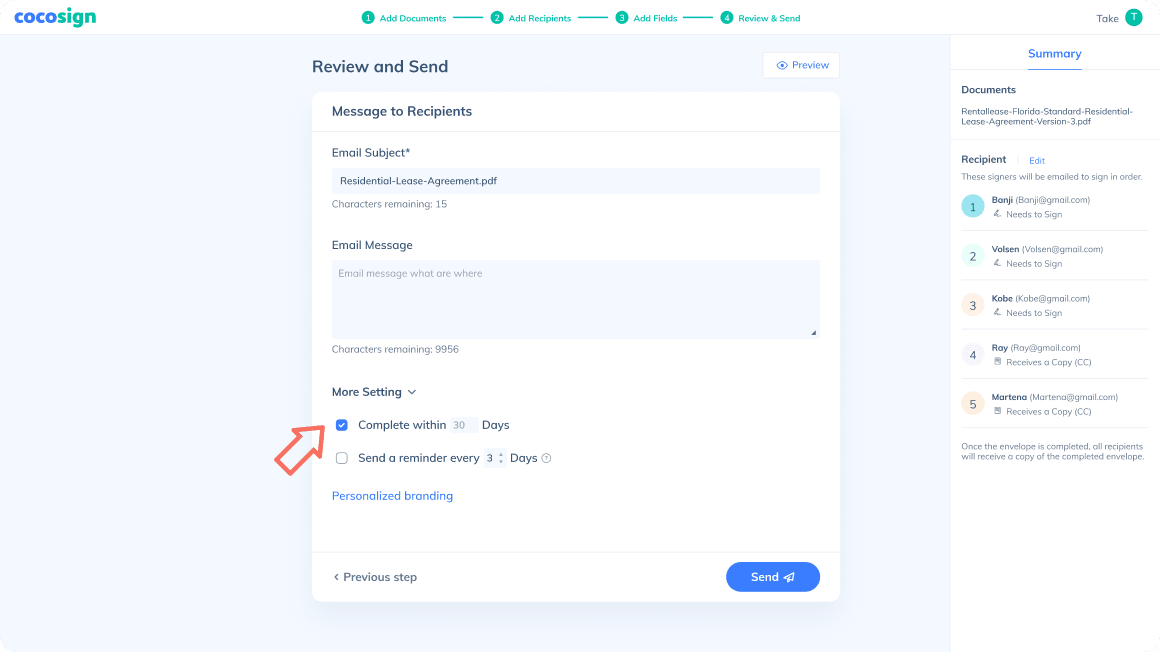Click the reminder help question mark icon
The width and height of the screenshot is (1160, 652).
click(x=546, y=459)
